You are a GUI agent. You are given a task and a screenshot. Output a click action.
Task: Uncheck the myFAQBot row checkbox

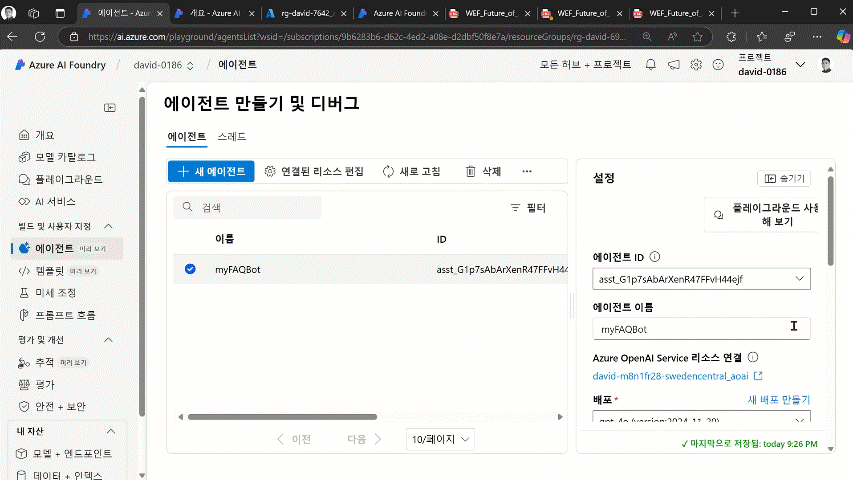click(191, 269)
